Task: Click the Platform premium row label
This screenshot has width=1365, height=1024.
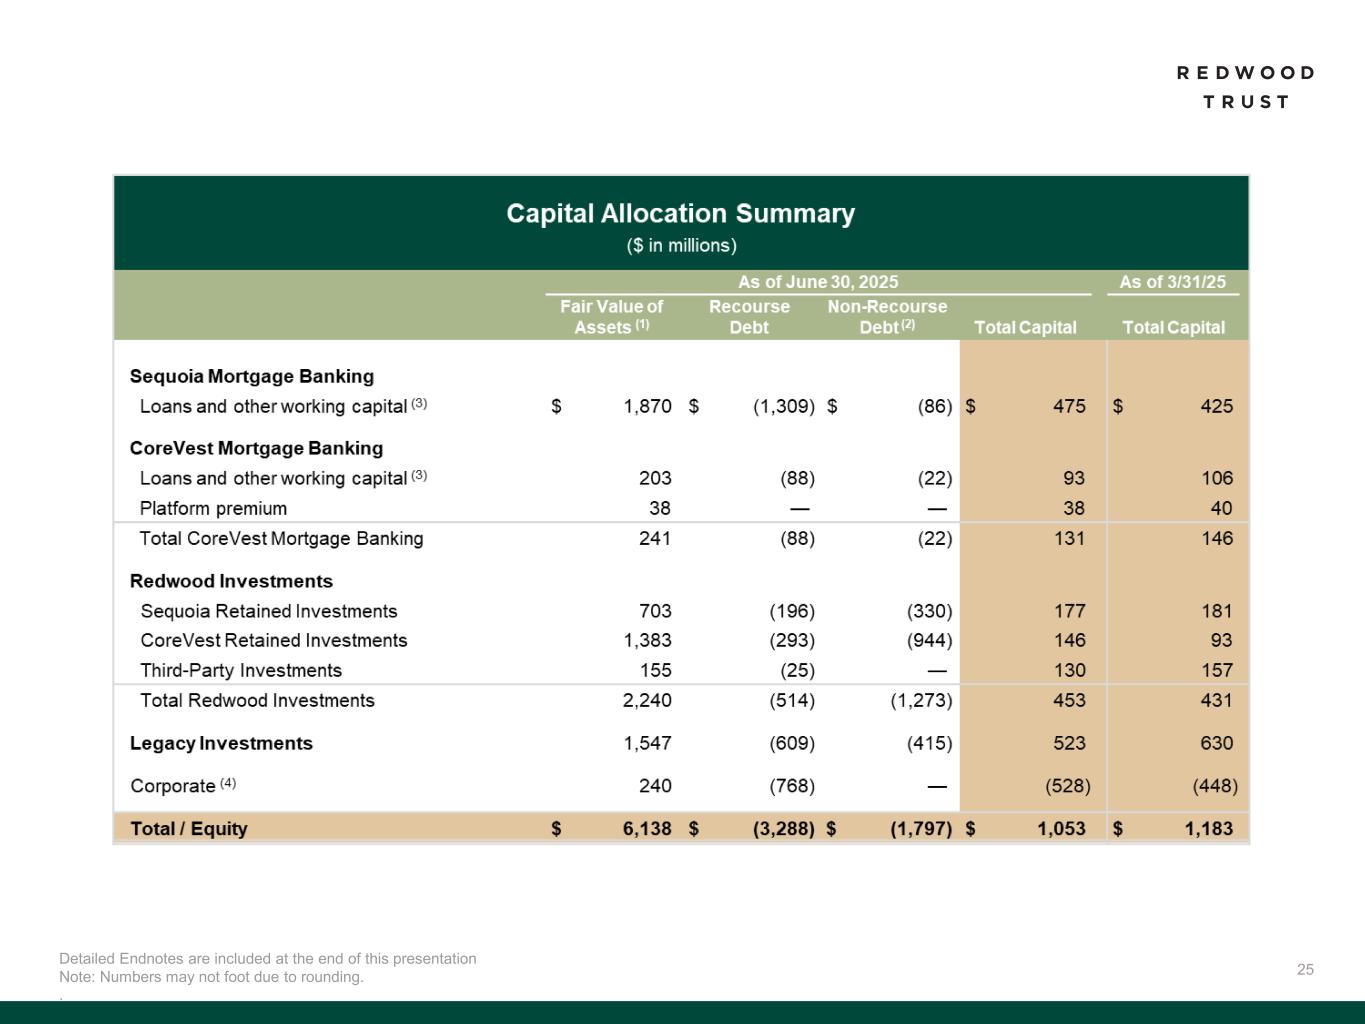Action: (213, 508)
